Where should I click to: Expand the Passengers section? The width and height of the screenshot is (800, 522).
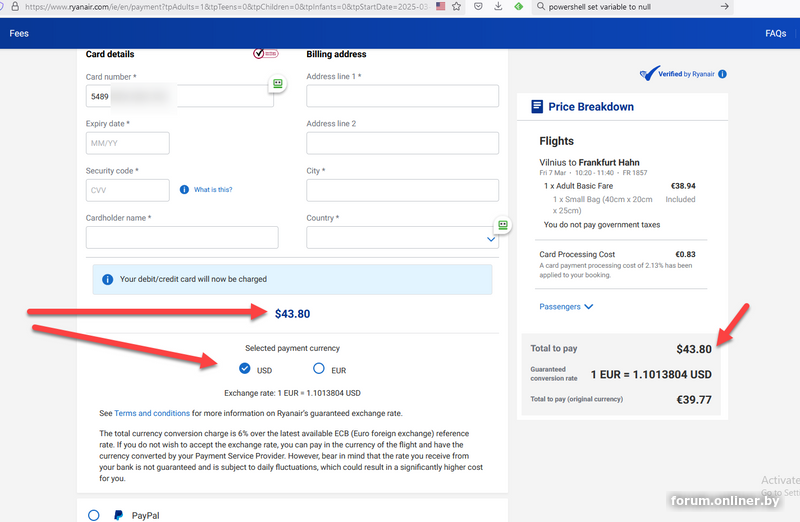click(566, 307)
